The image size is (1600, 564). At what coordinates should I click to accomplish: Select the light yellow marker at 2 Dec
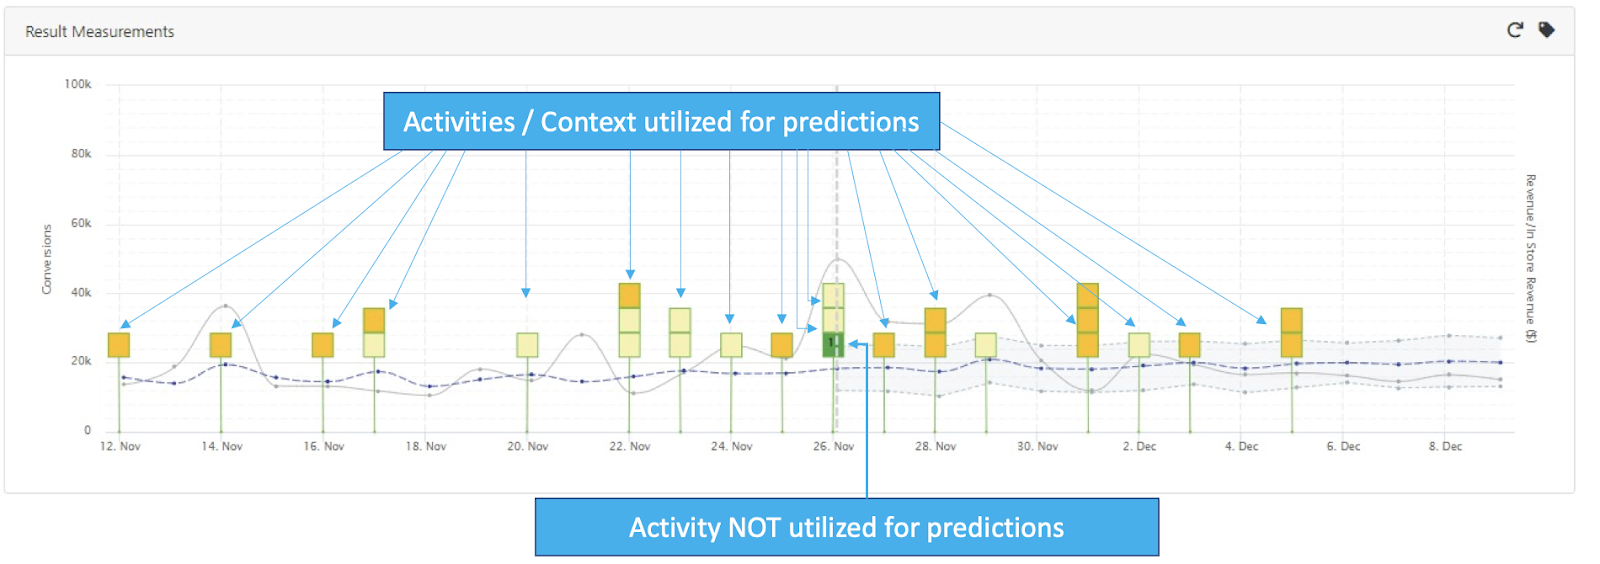[x=1139, y=345]
